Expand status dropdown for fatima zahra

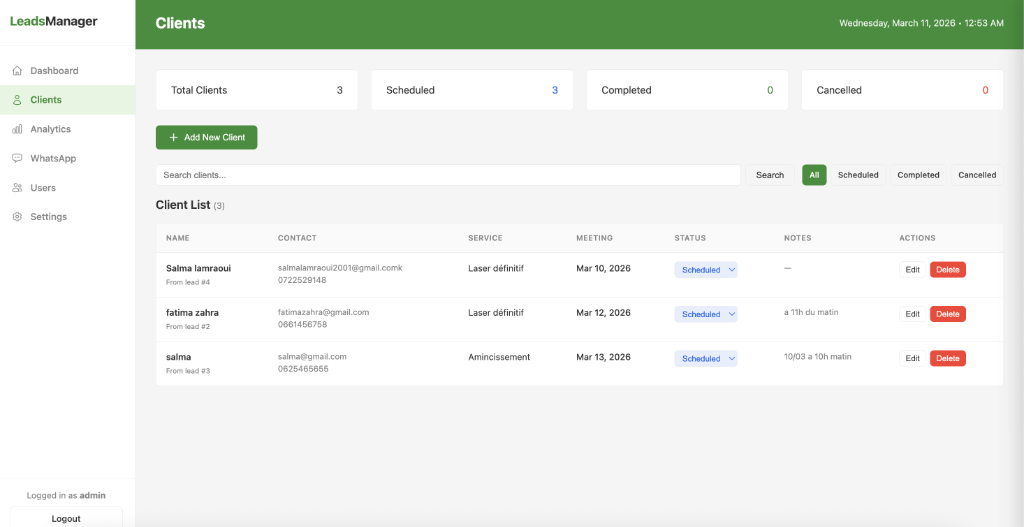[x=706, y=314]
